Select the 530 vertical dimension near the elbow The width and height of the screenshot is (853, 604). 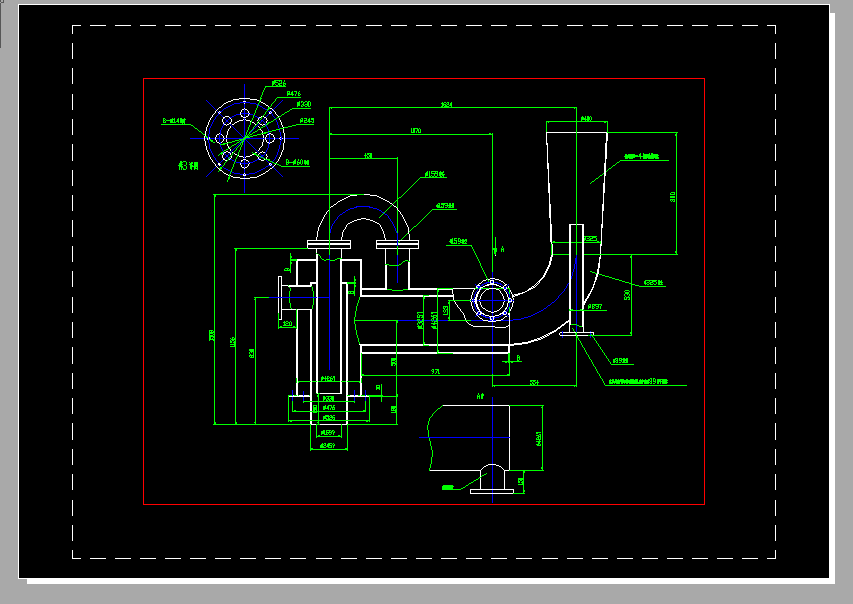tap(627, 294)
